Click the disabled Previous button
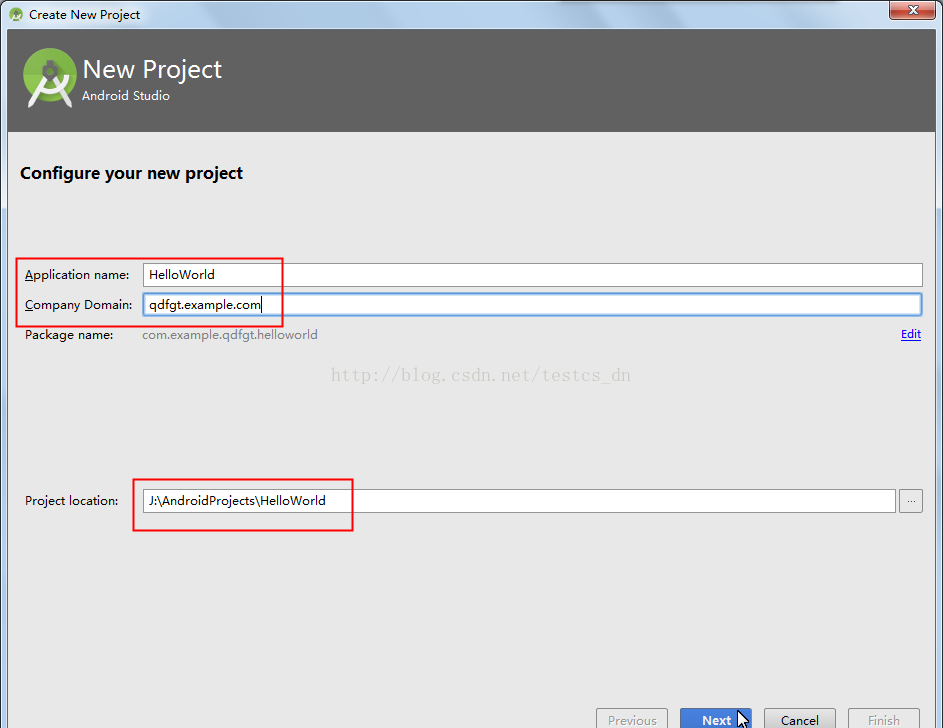943x728 pixels. click(632, 720)
